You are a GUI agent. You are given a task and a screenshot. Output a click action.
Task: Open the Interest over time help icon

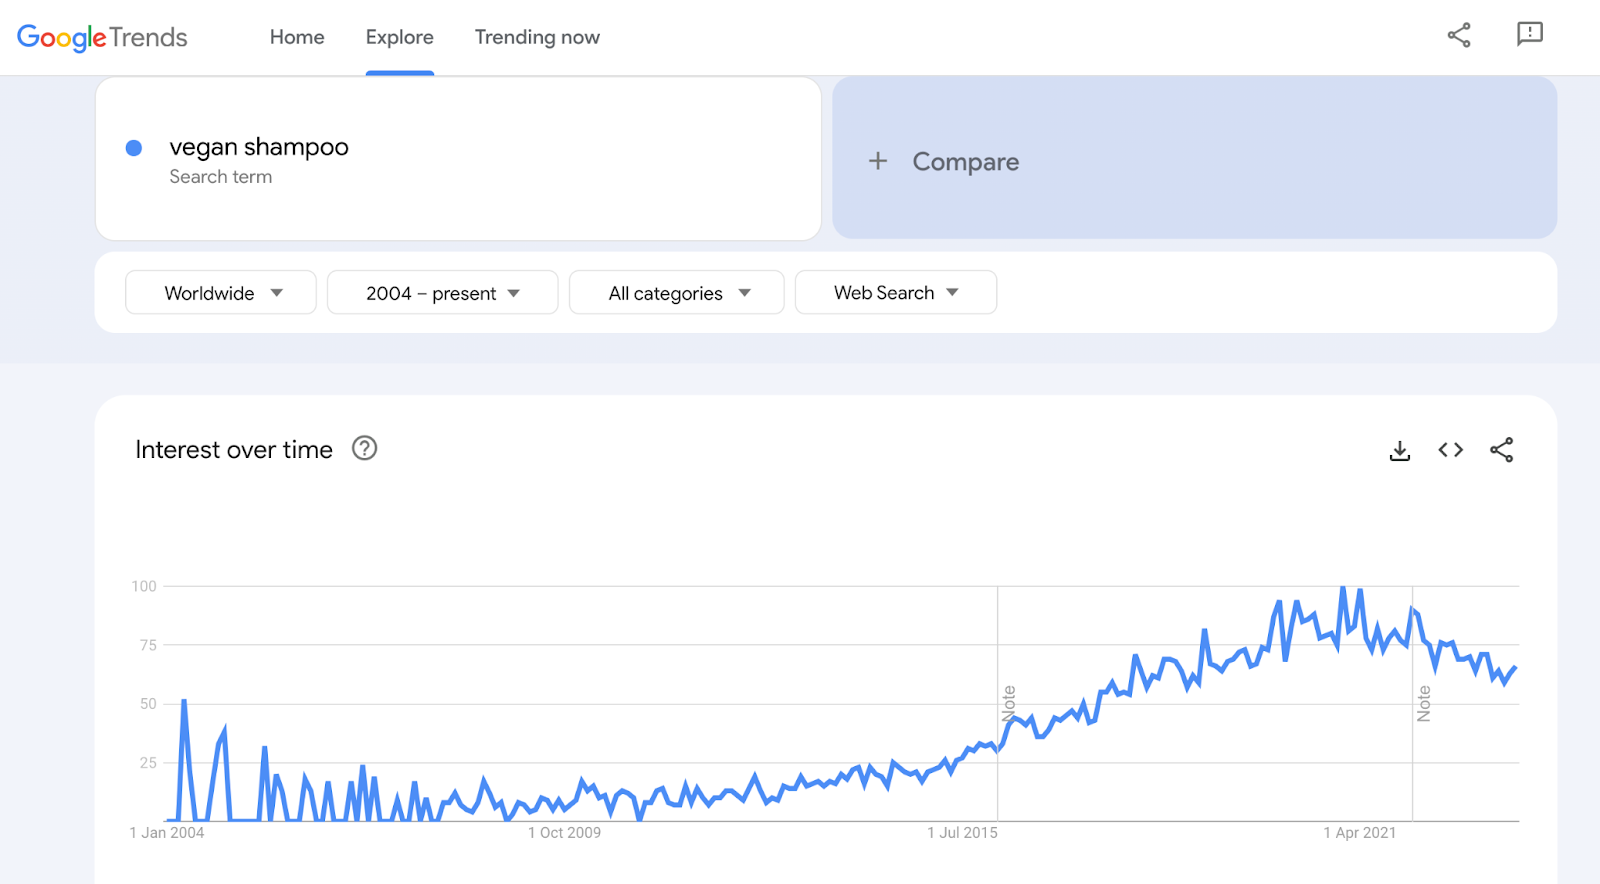pyautogui.click(x=365, y=449)
